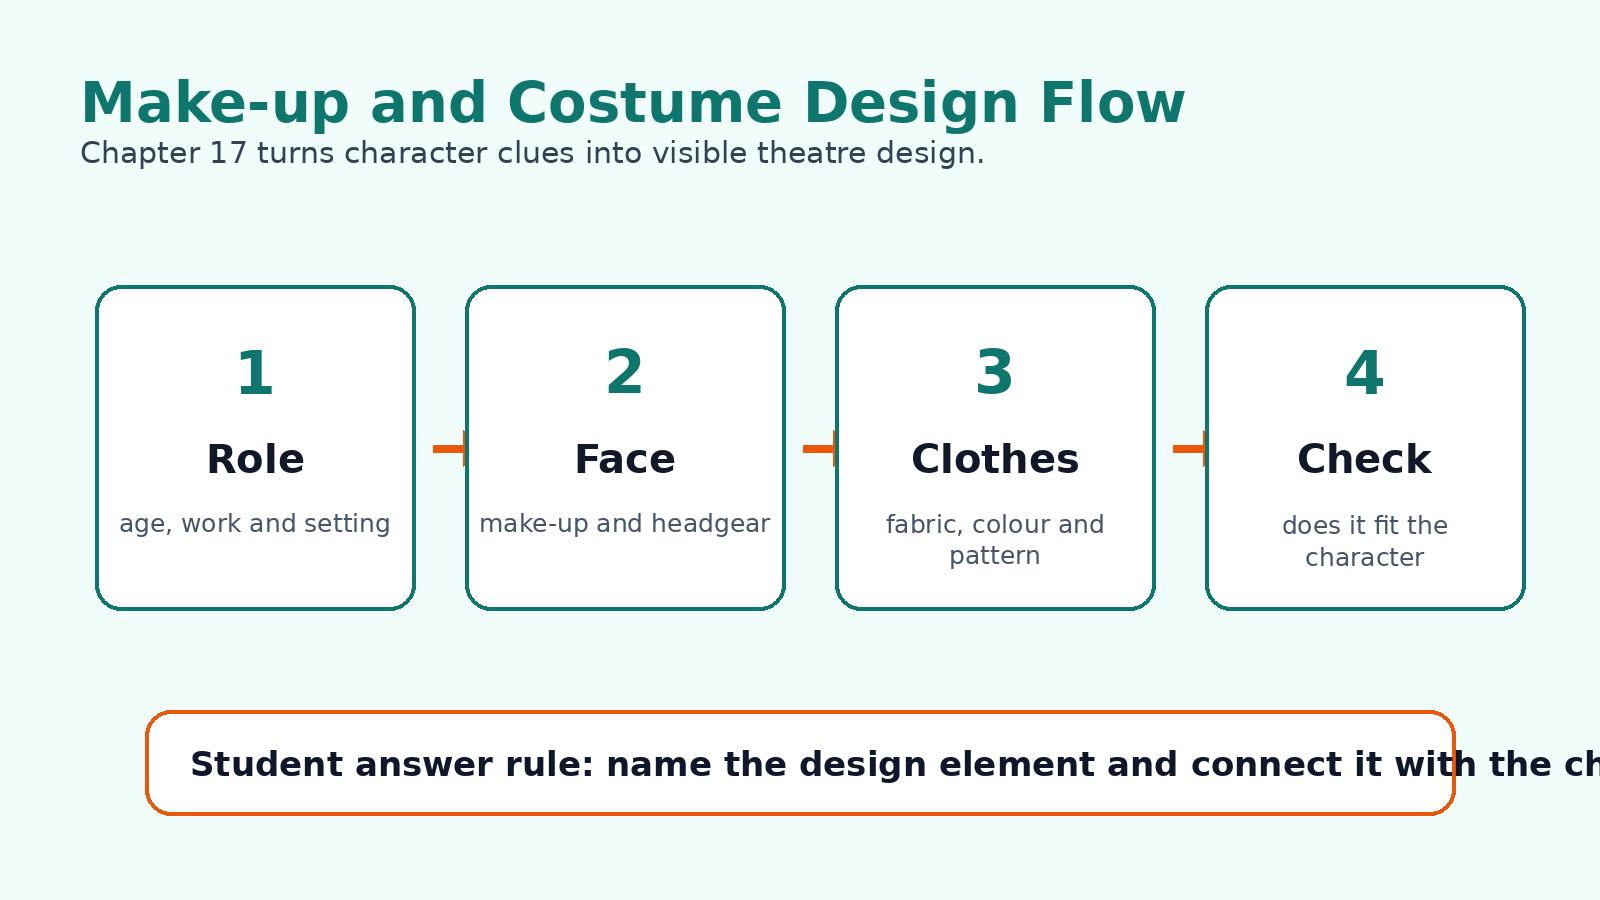Select the step number 1

255,374
